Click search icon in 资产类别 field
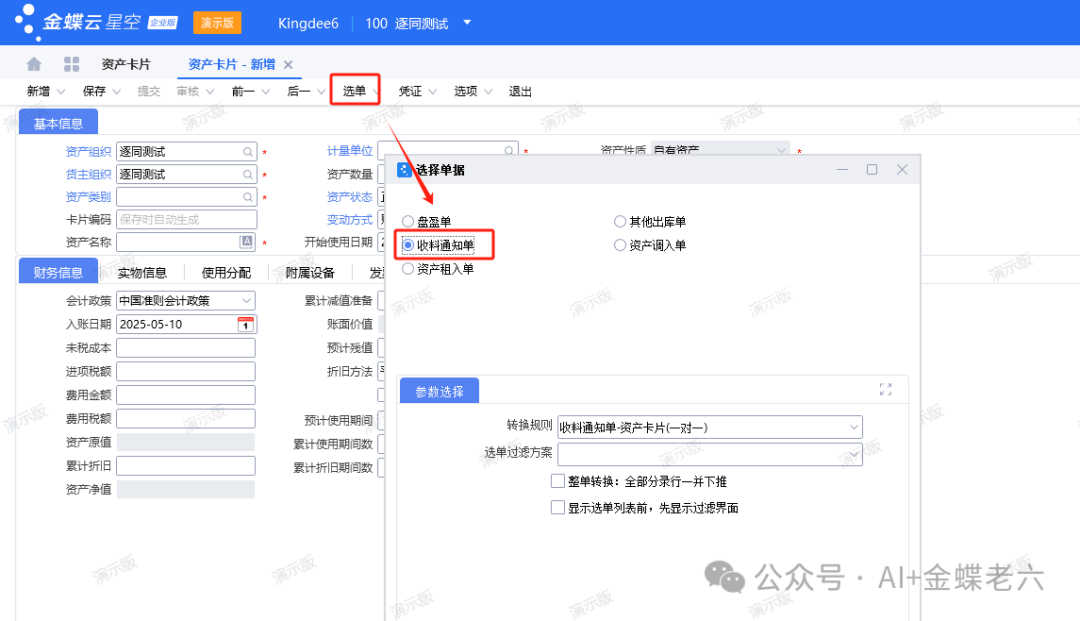This screenshot has height=621, width=1080. 247,197
